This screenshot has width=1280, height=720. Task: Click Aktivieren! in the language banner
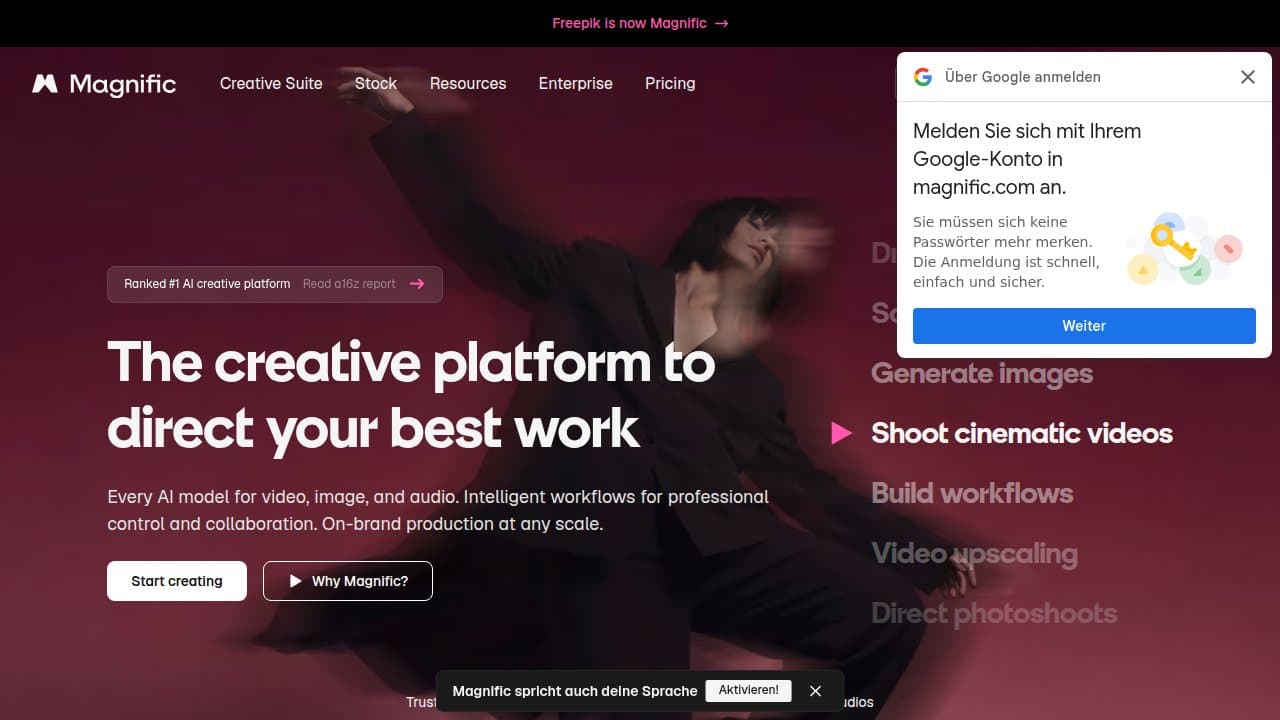tap(748, 691)
